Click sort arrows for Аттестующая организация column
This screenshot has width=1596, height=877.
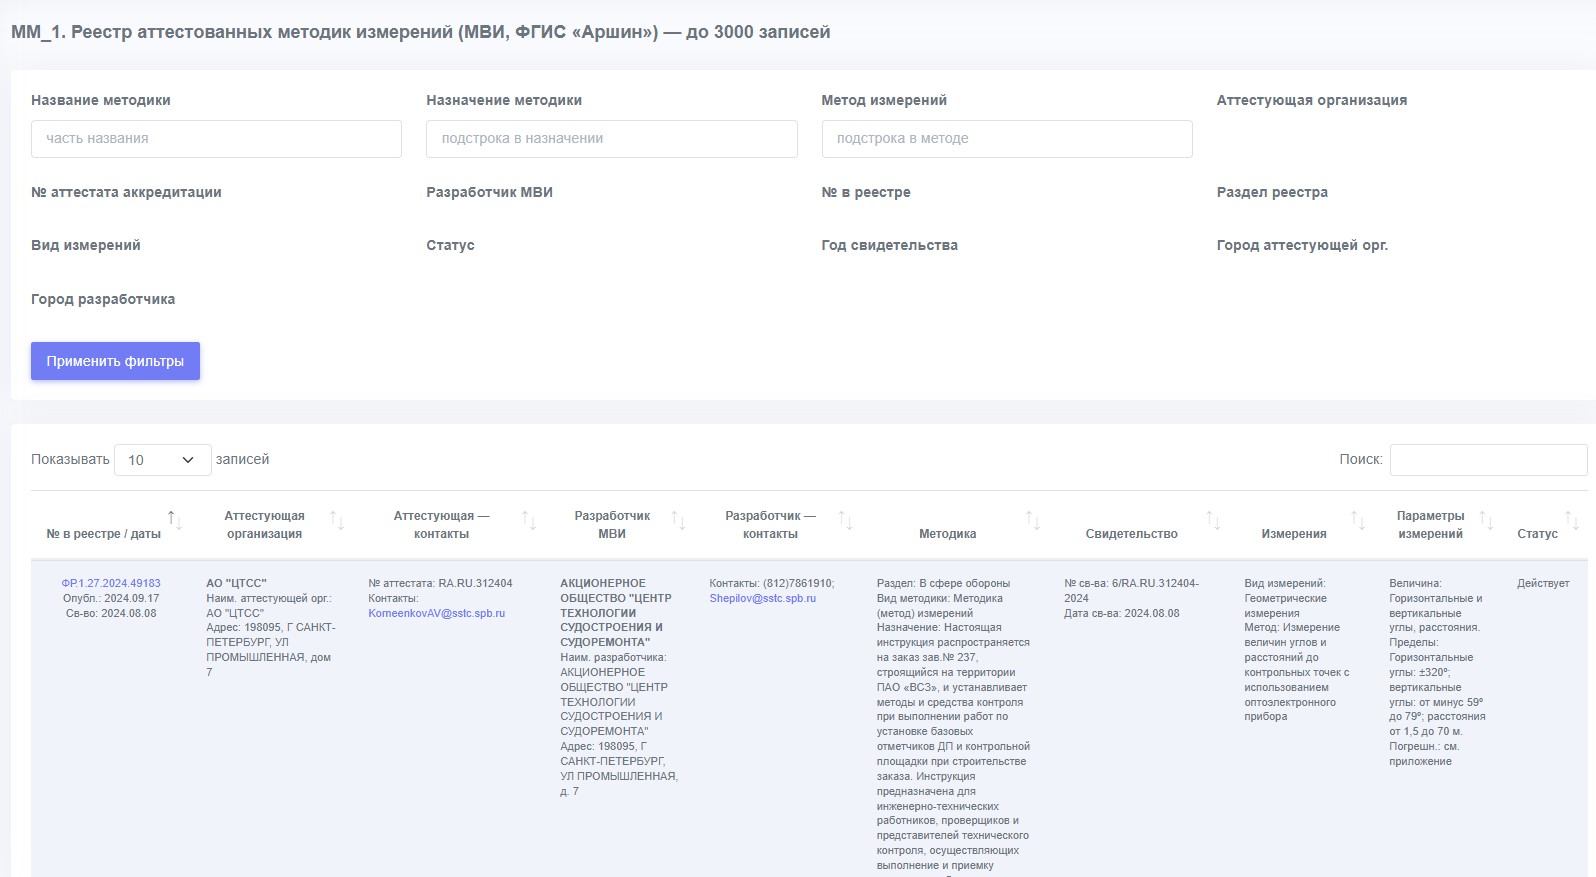pyautogui.click(x=337, y=521)
